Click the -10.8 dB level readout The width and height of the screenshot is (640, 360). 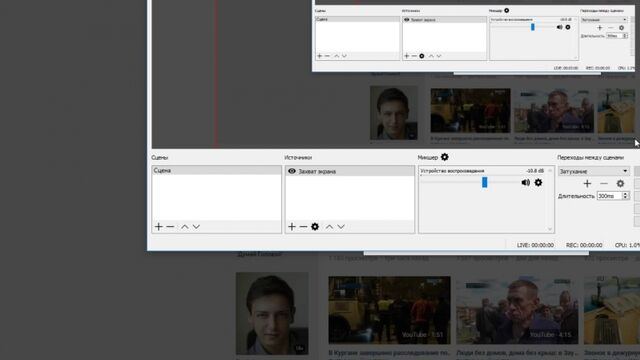point(535,171)
